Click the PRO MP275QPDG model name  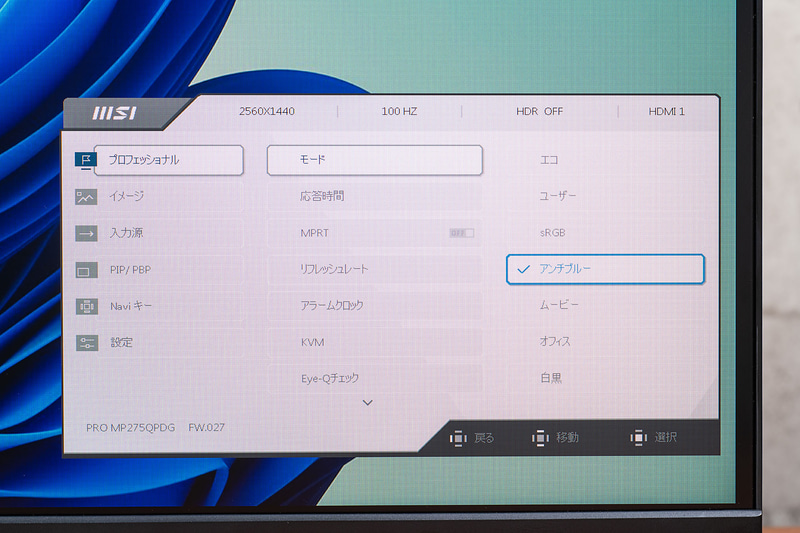pos(131,427)
